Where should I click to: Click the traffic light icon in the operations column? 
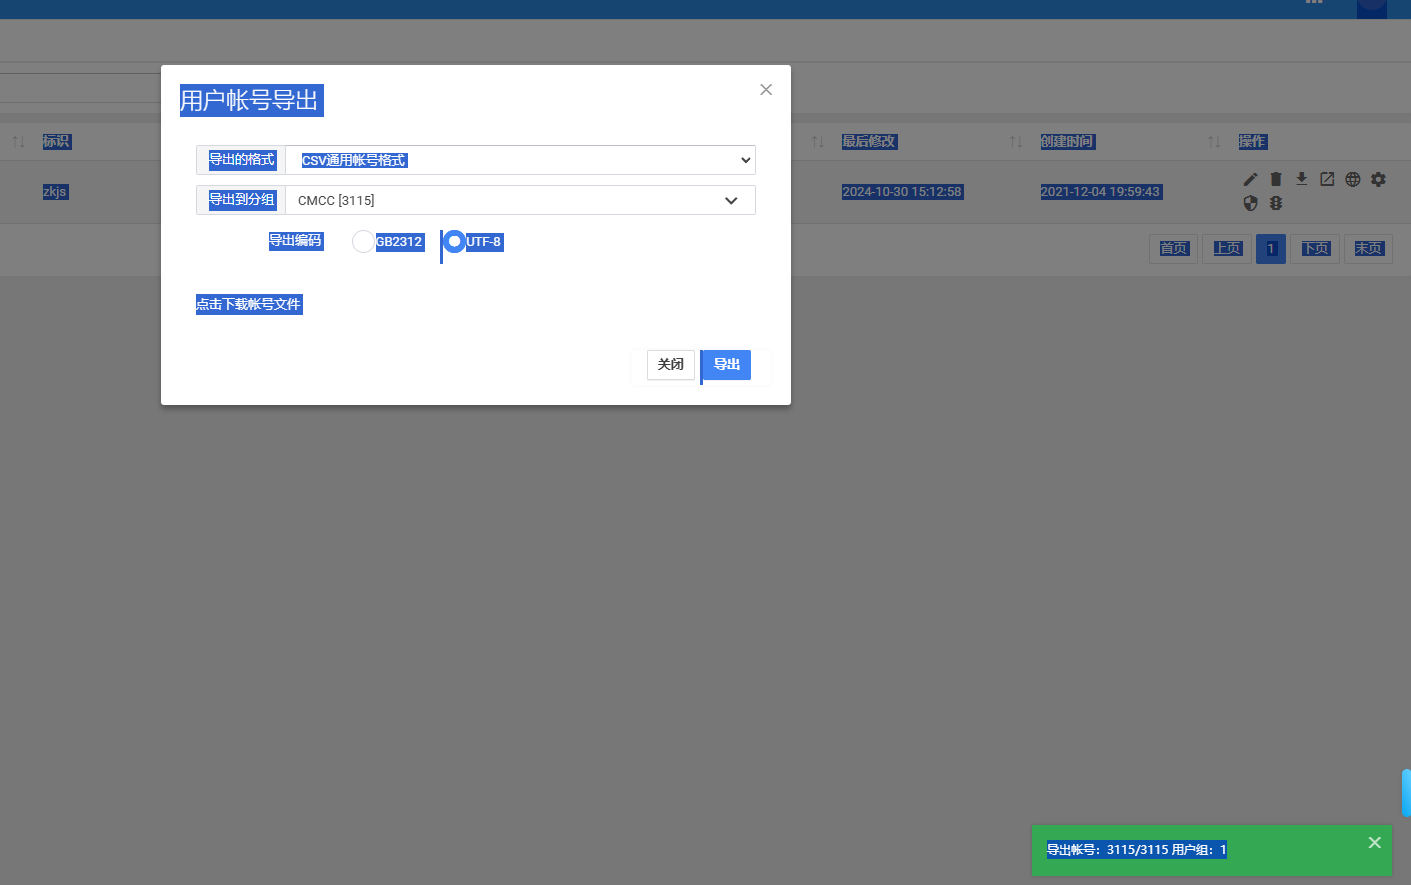[x=1276, y=203]
